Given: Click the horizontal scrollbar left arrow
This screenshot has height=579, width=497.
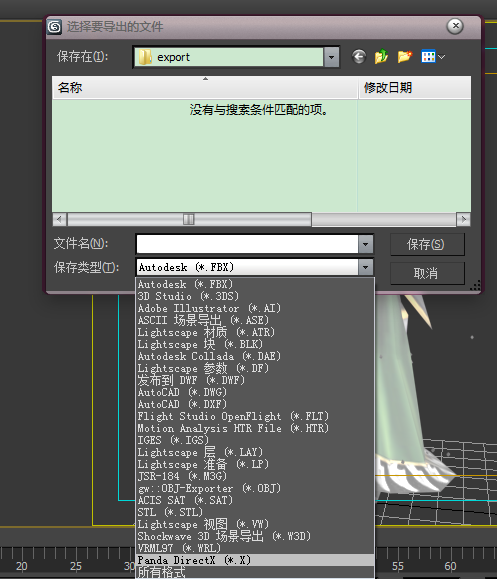Looking at the screenshot, I should tap(59, 220).
